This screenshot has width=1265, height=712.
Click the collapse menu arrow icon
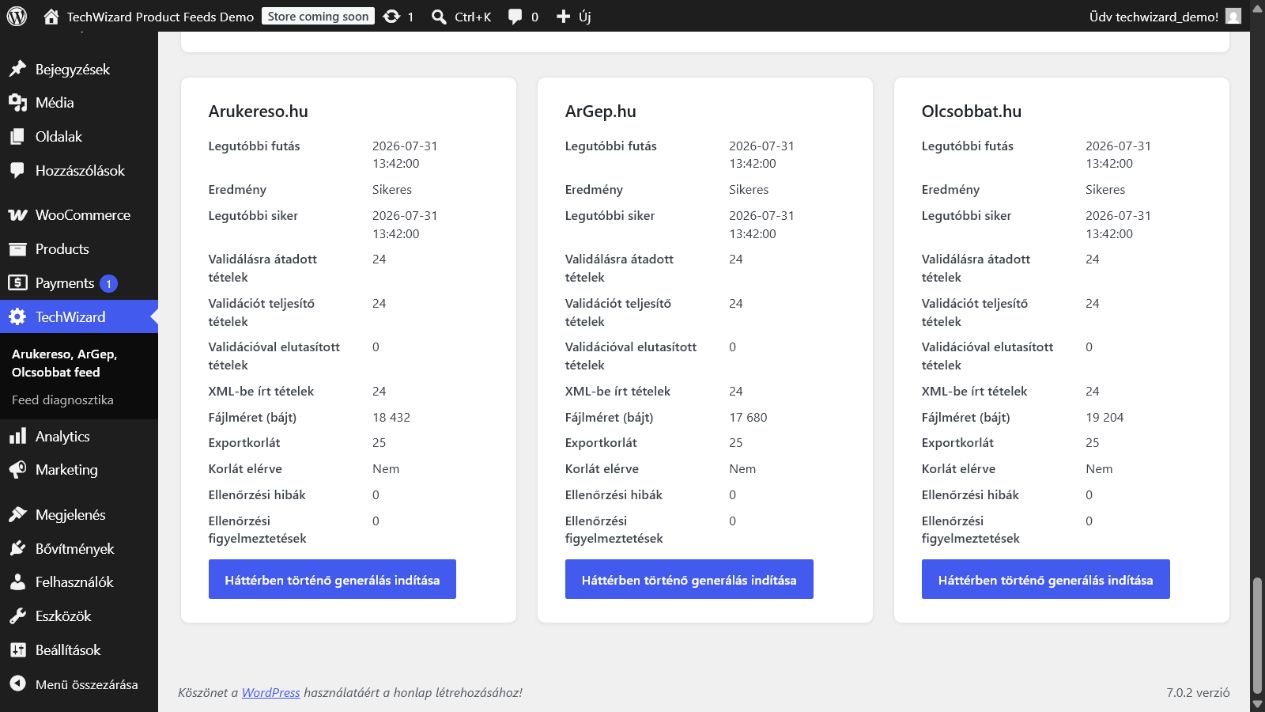17,684
